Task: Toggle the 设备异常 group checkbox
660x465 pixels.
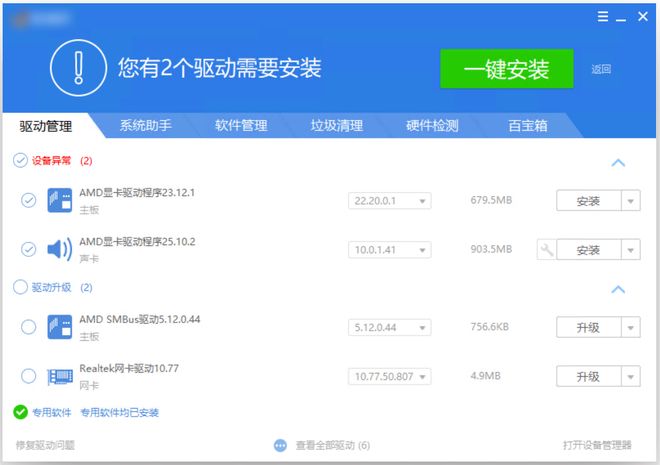Action: (x=20, y=160)
